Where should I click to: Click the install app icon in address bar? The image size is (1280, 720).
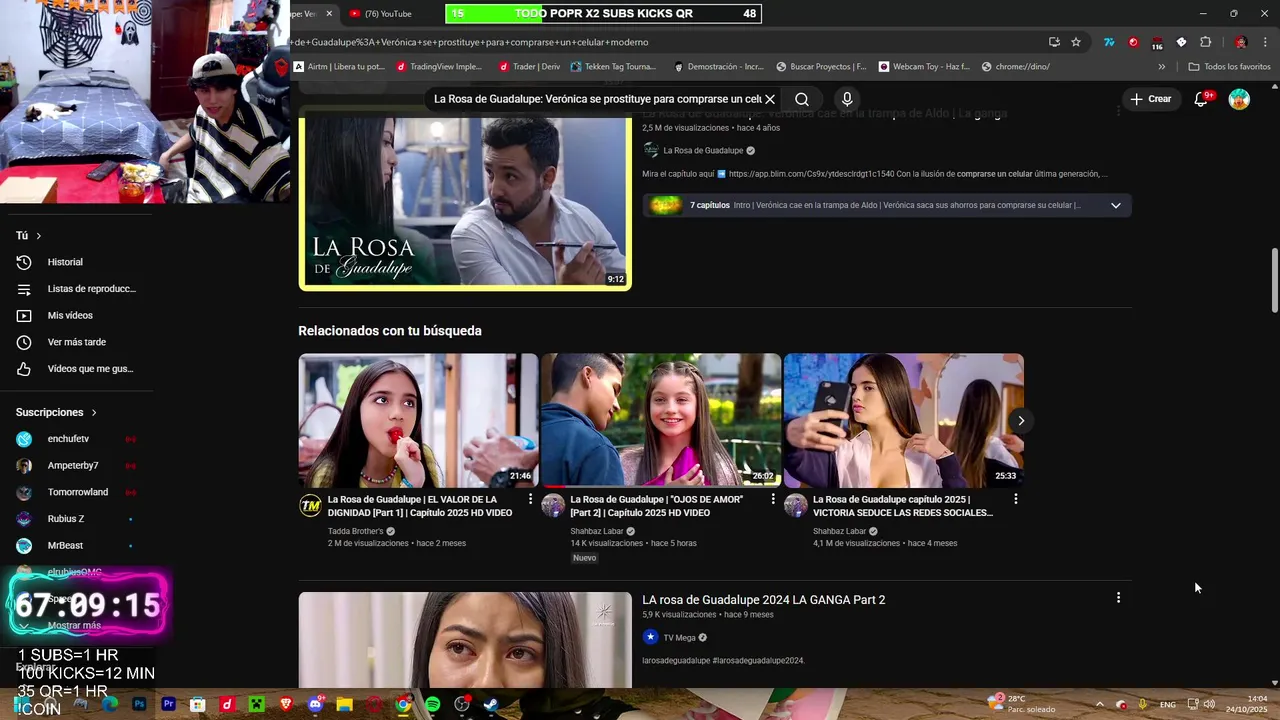tap(1054, 42)
